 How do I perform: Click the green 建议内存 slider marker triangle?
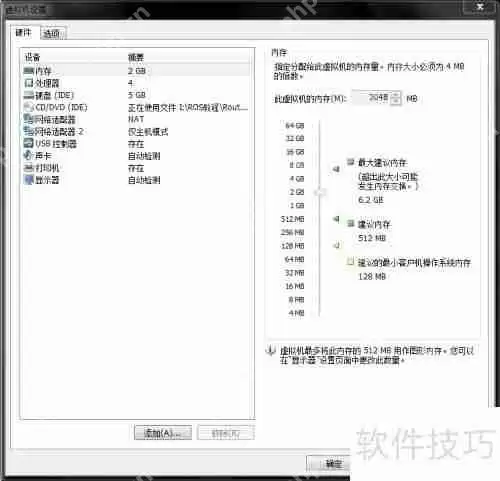click(x=336, y=219)
